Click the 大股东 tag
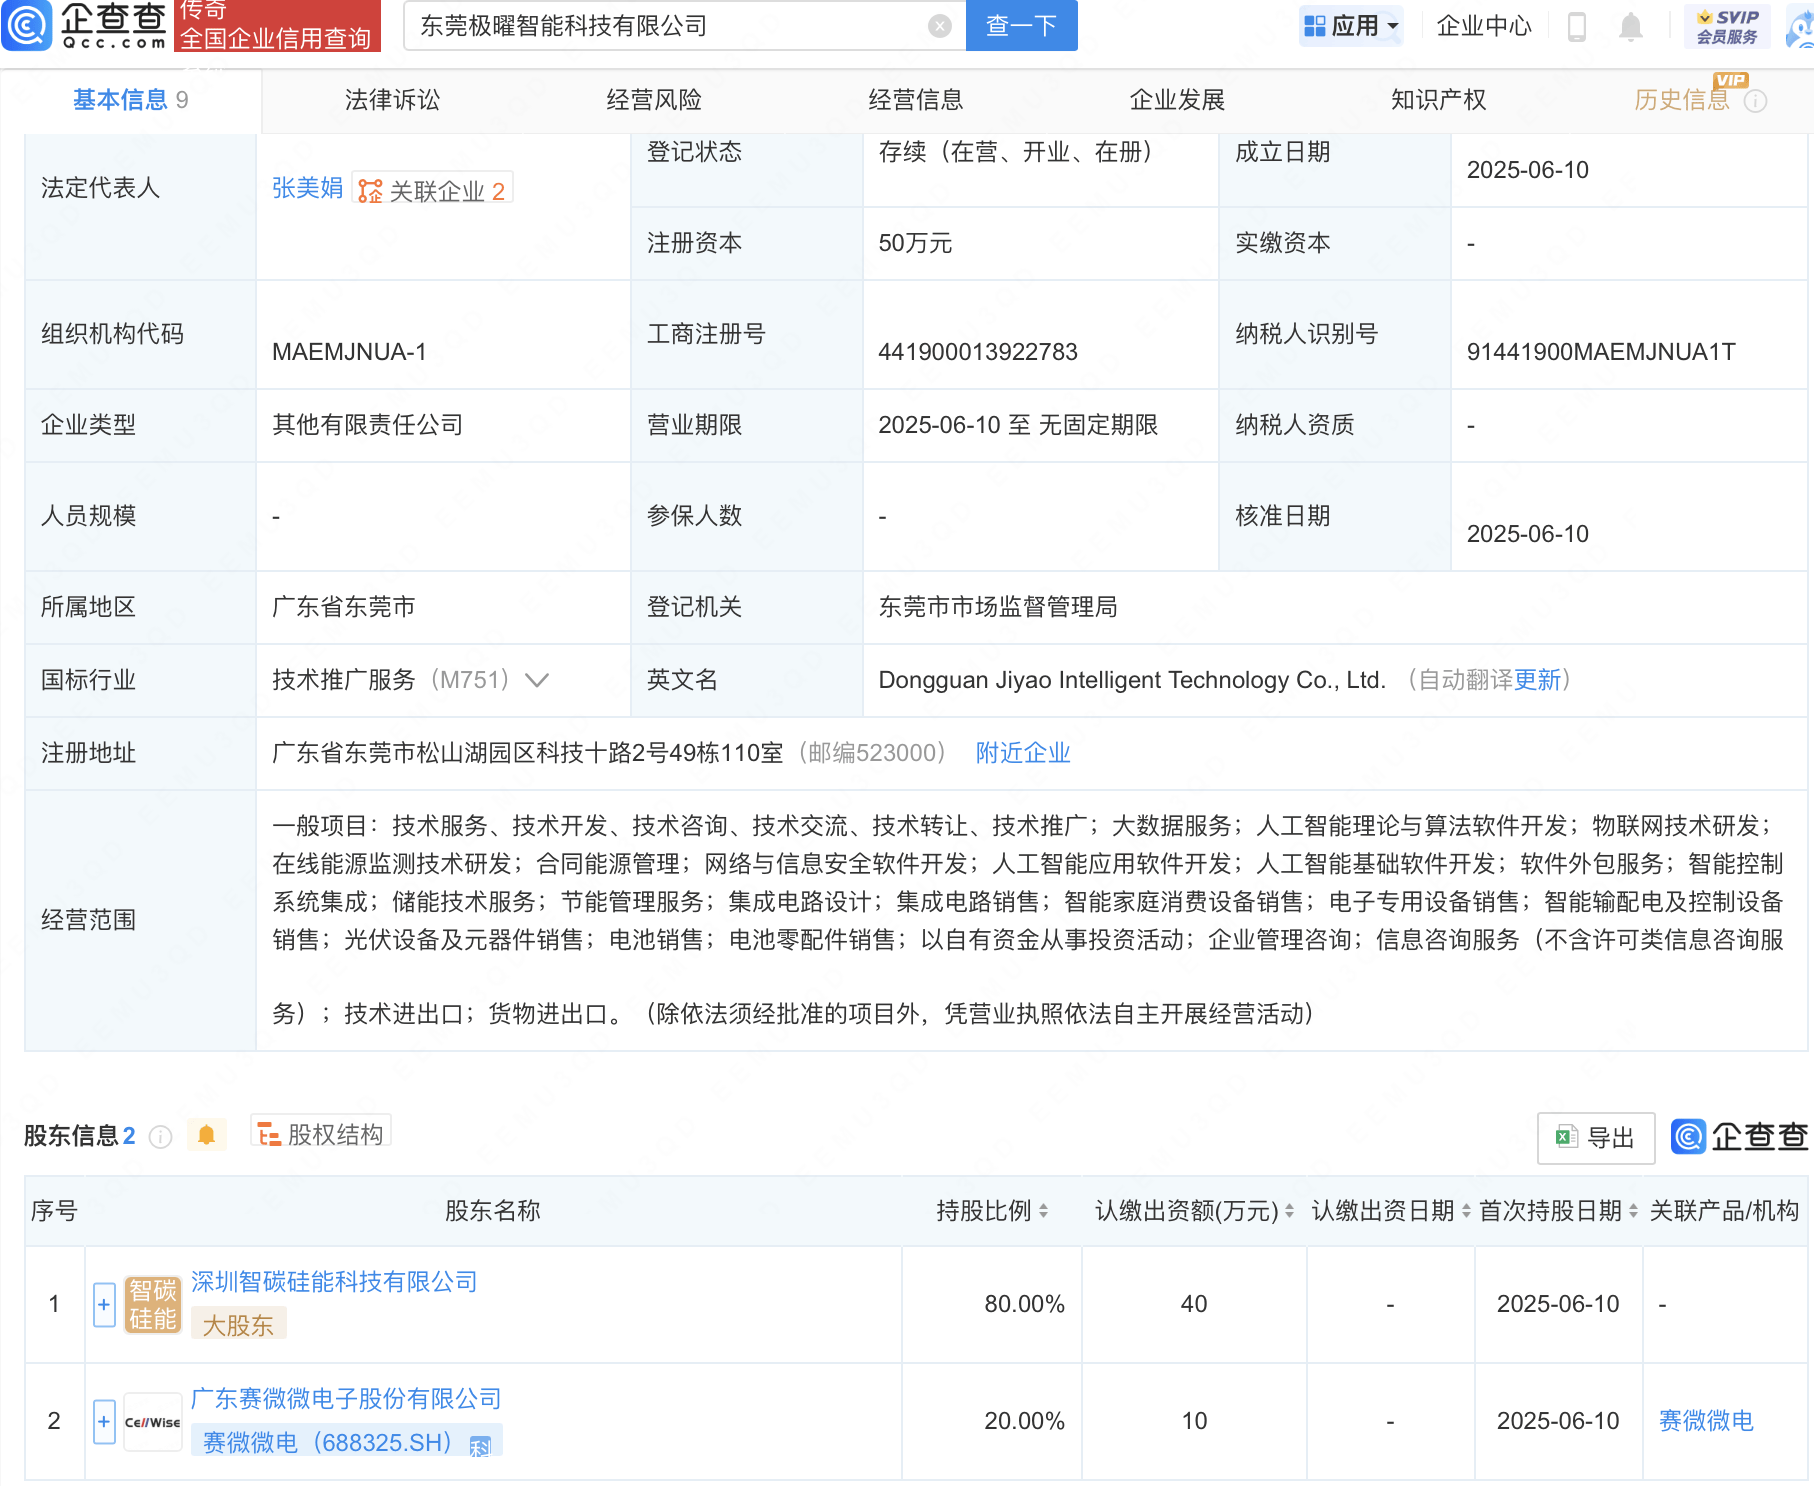Viewport: 1814px width, 1486px height. click(x=238, y=1325)
